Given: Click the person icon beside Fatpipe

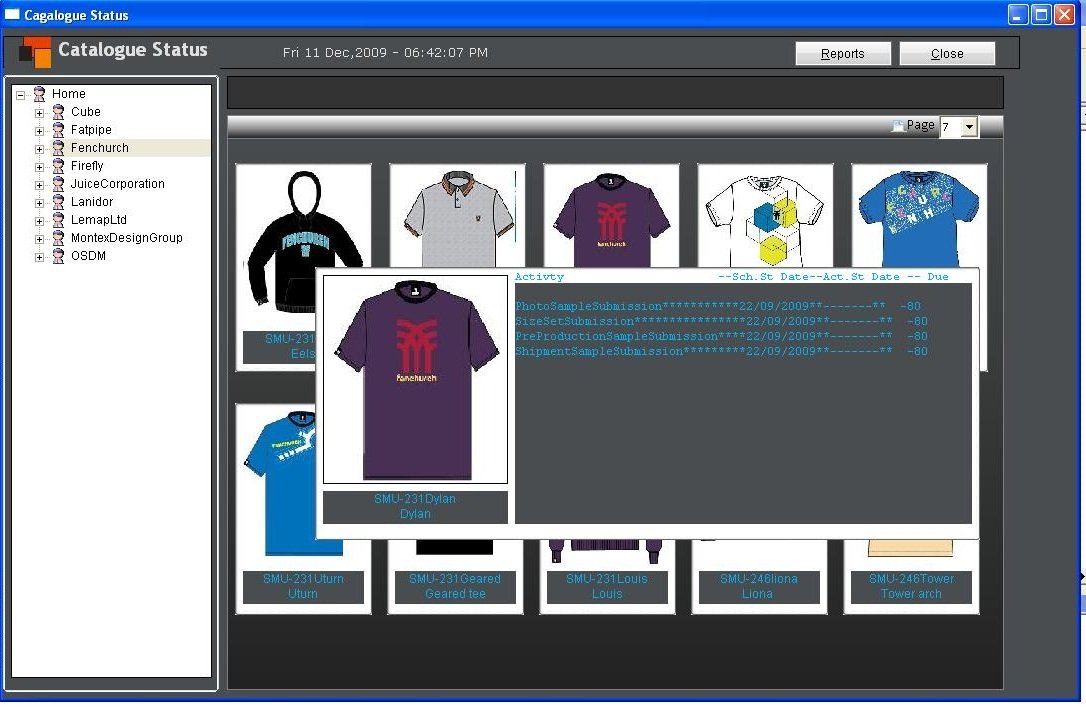Looking at the screenshot, I should pyautogui.click(x=58, y=130).
